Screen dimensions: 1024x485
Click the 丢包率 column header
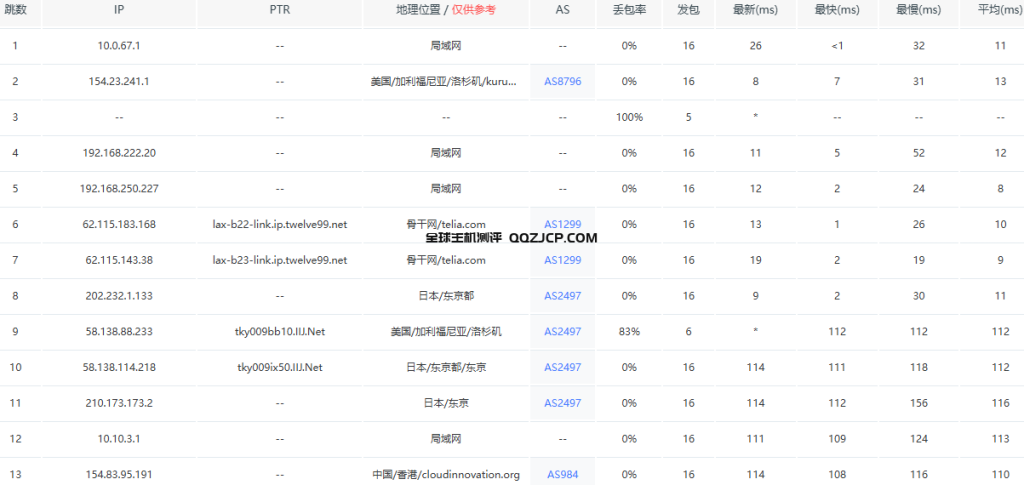629,10
